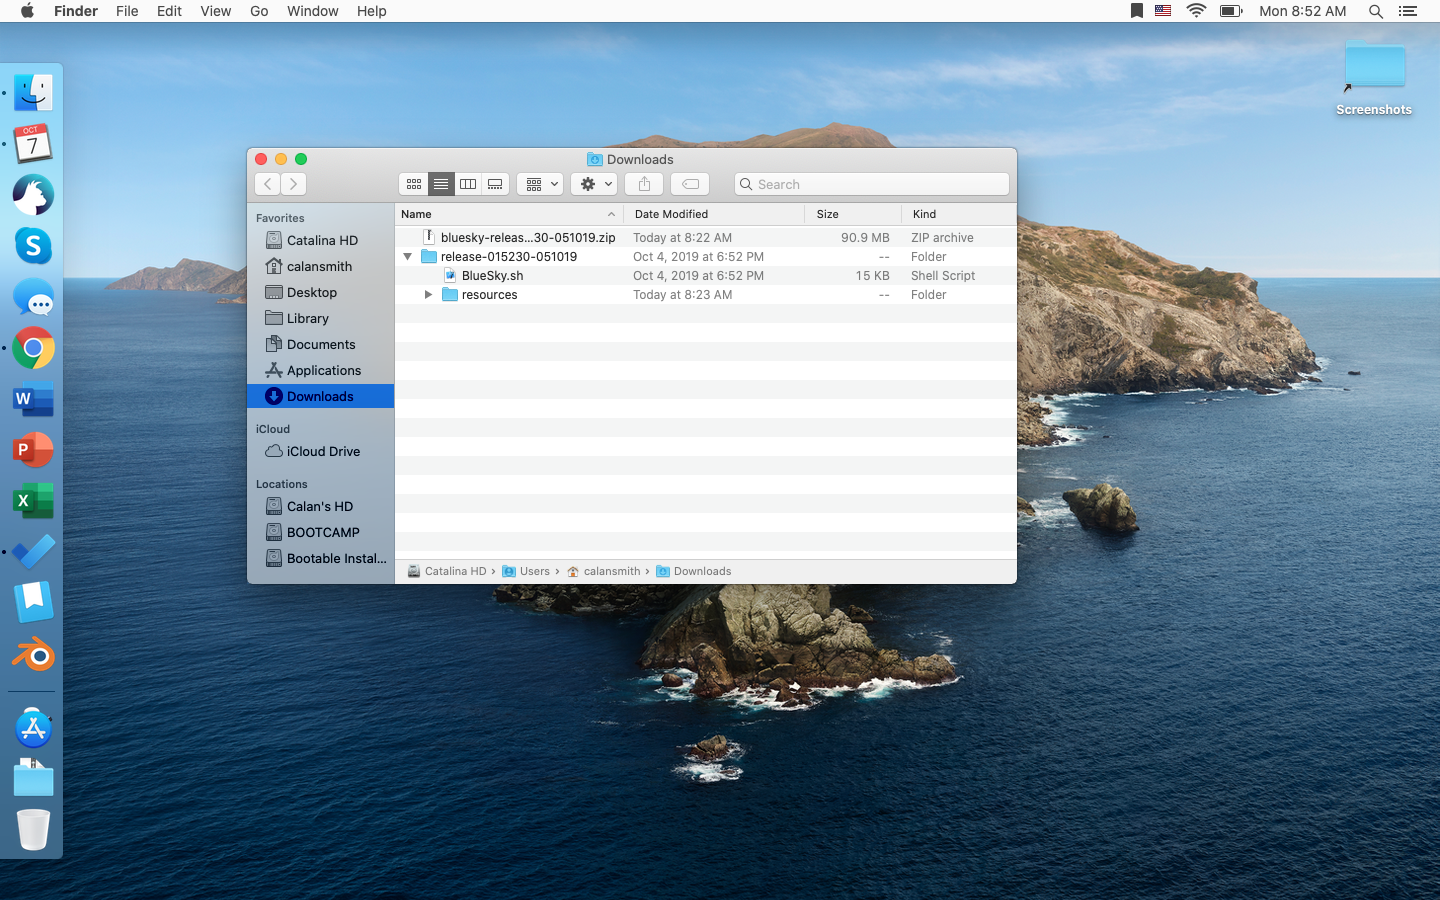Expand the resources folder

(x=428, y=295)
